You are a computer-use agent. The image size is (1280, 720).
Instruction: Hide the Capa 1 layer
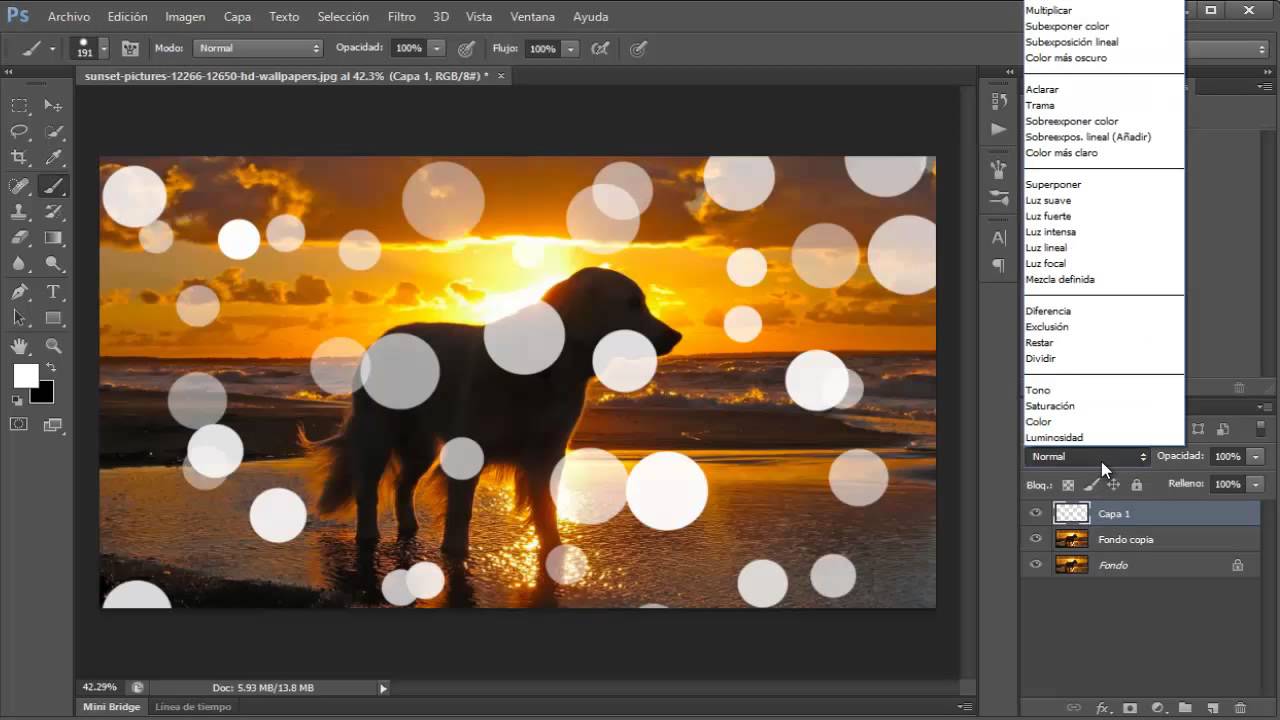pos(1036,513)
